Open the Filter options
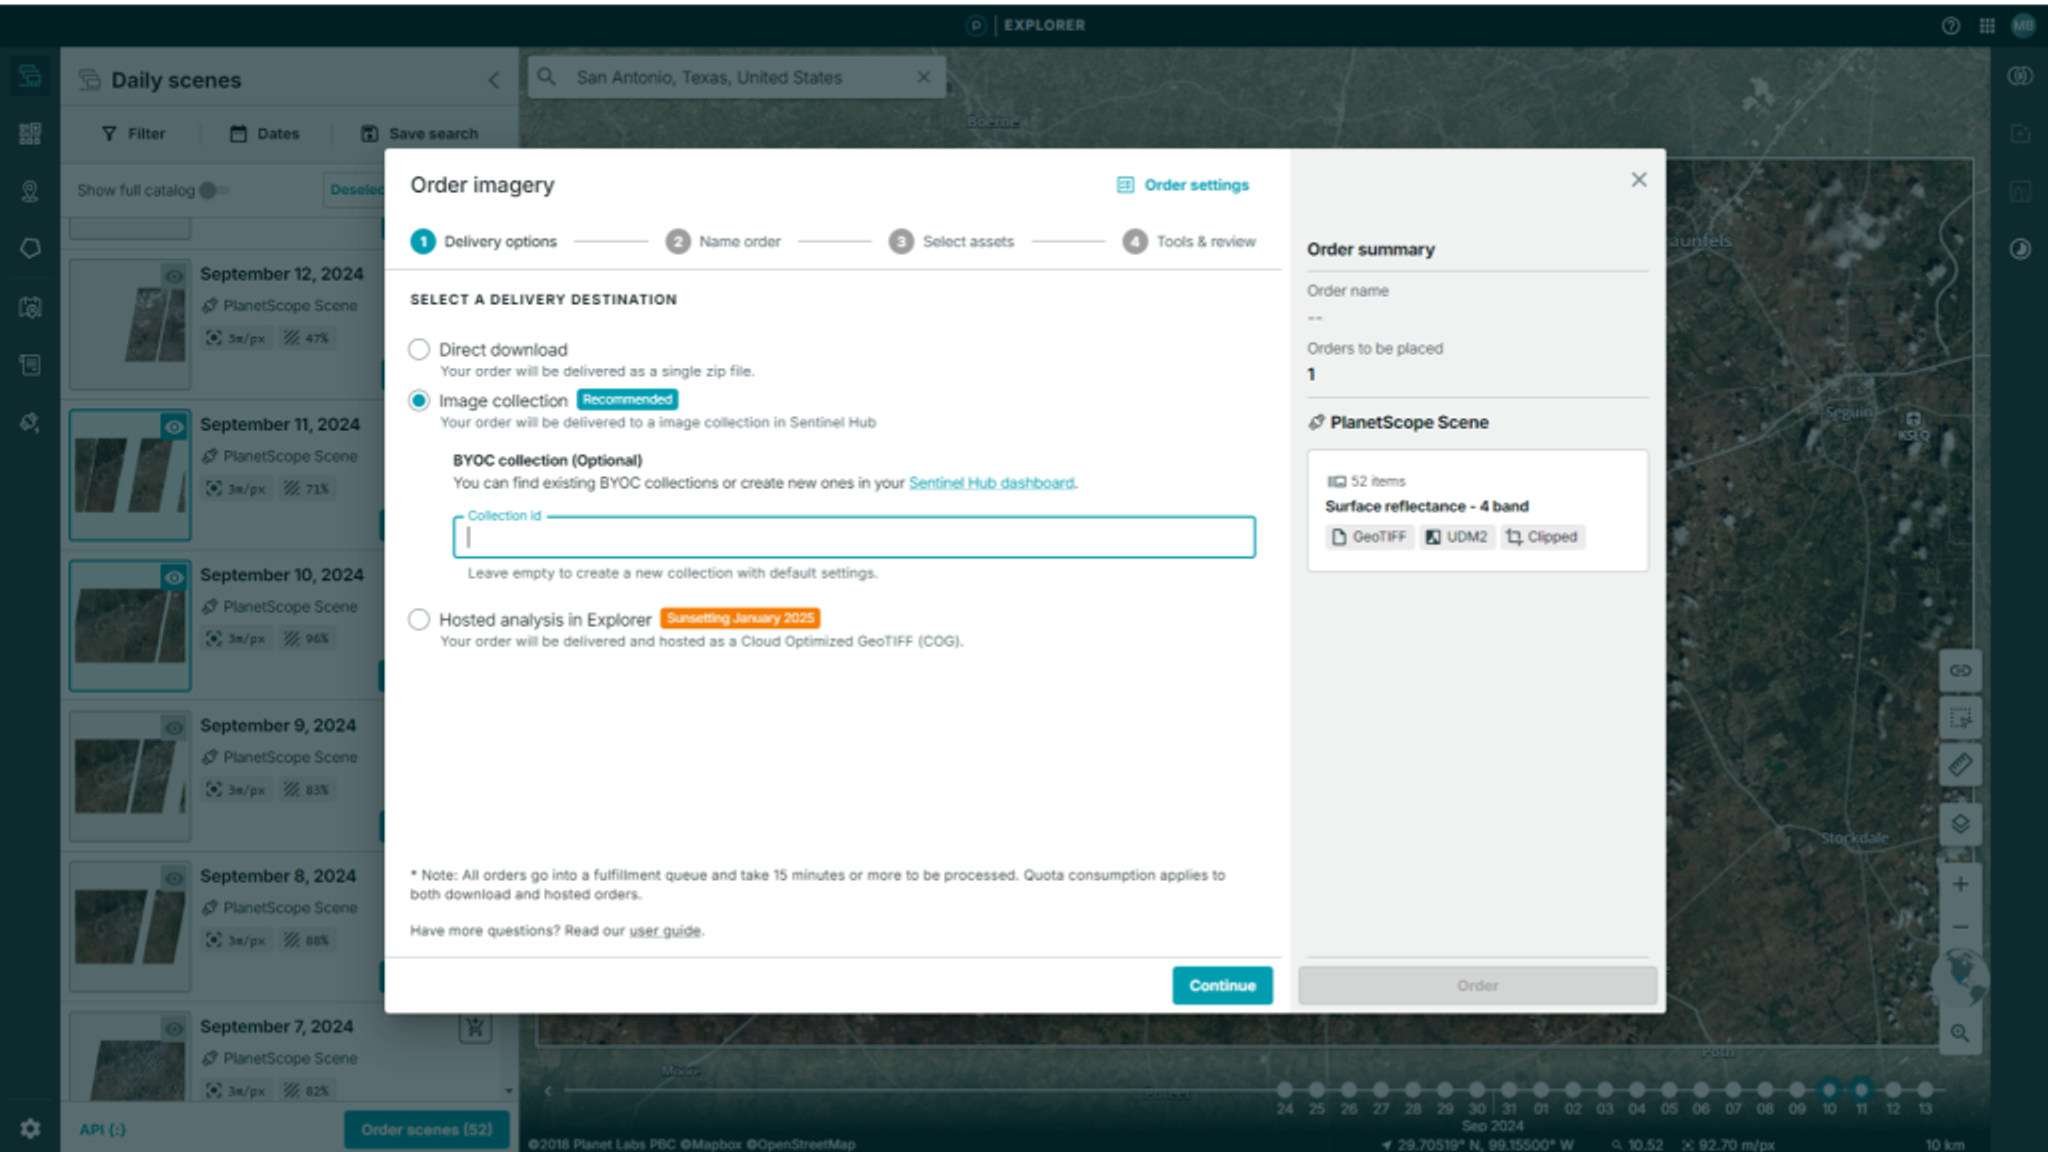2048x1152 pixels. click(133, 134)
